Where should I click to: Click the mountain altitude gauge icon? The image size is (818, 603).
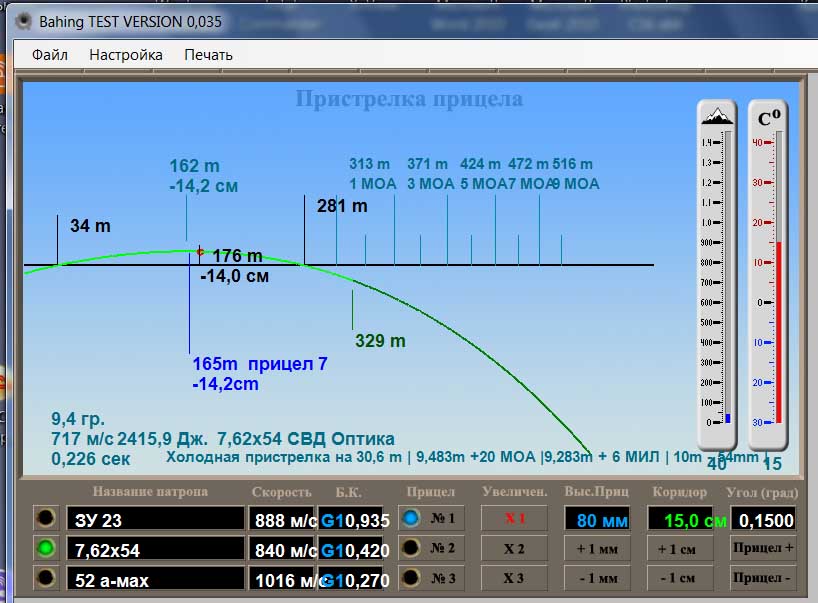tap(716, 118)
